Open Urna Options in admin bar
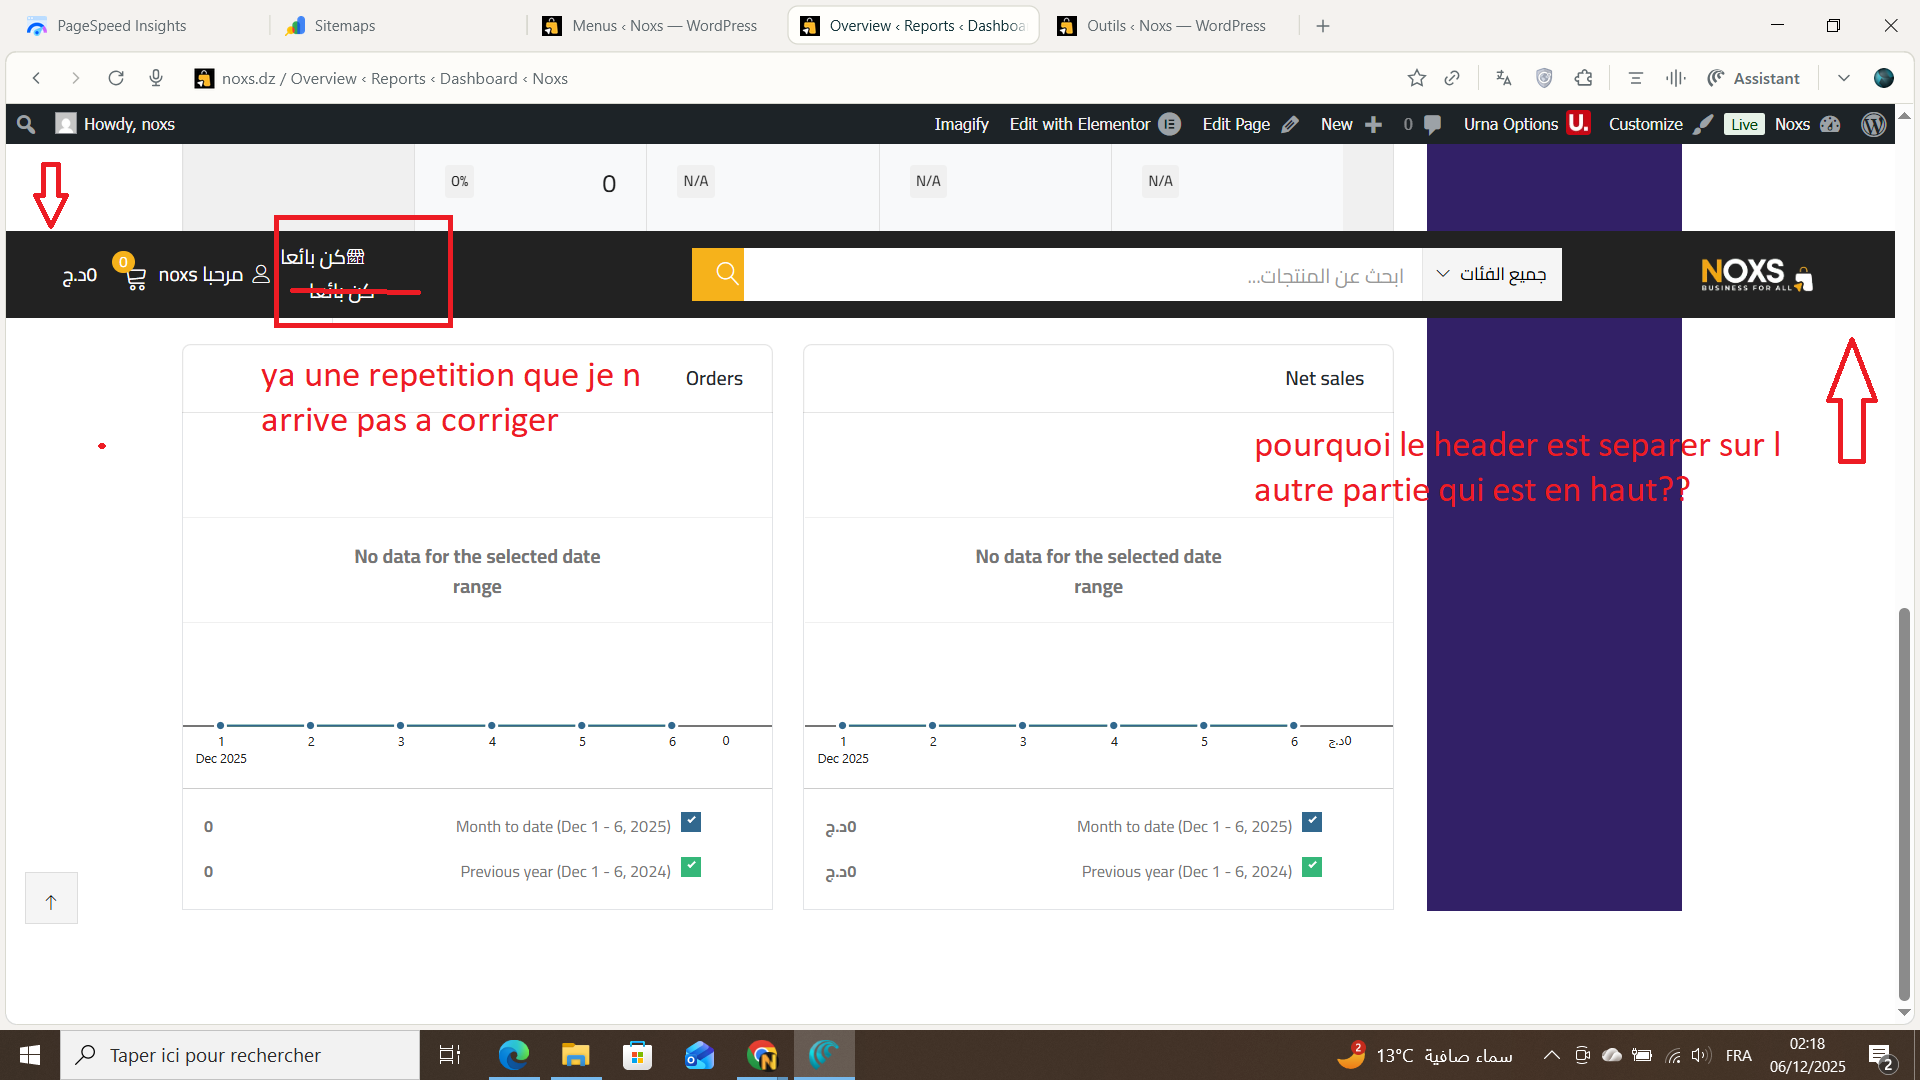The width and height of the screenshot is (1920, 1080). click(x=1512, y=124)
